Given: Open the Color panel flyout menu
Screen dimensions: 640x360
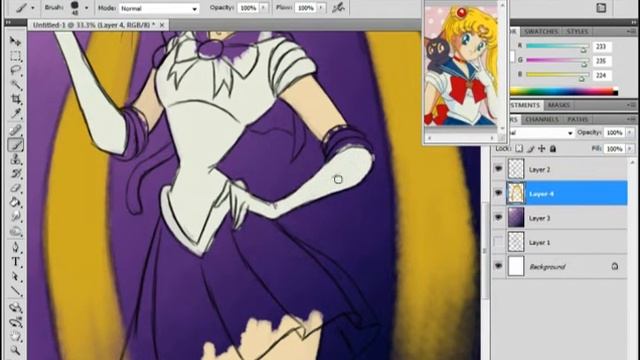Looking at the screenshot, I should [x=631, y=31].
